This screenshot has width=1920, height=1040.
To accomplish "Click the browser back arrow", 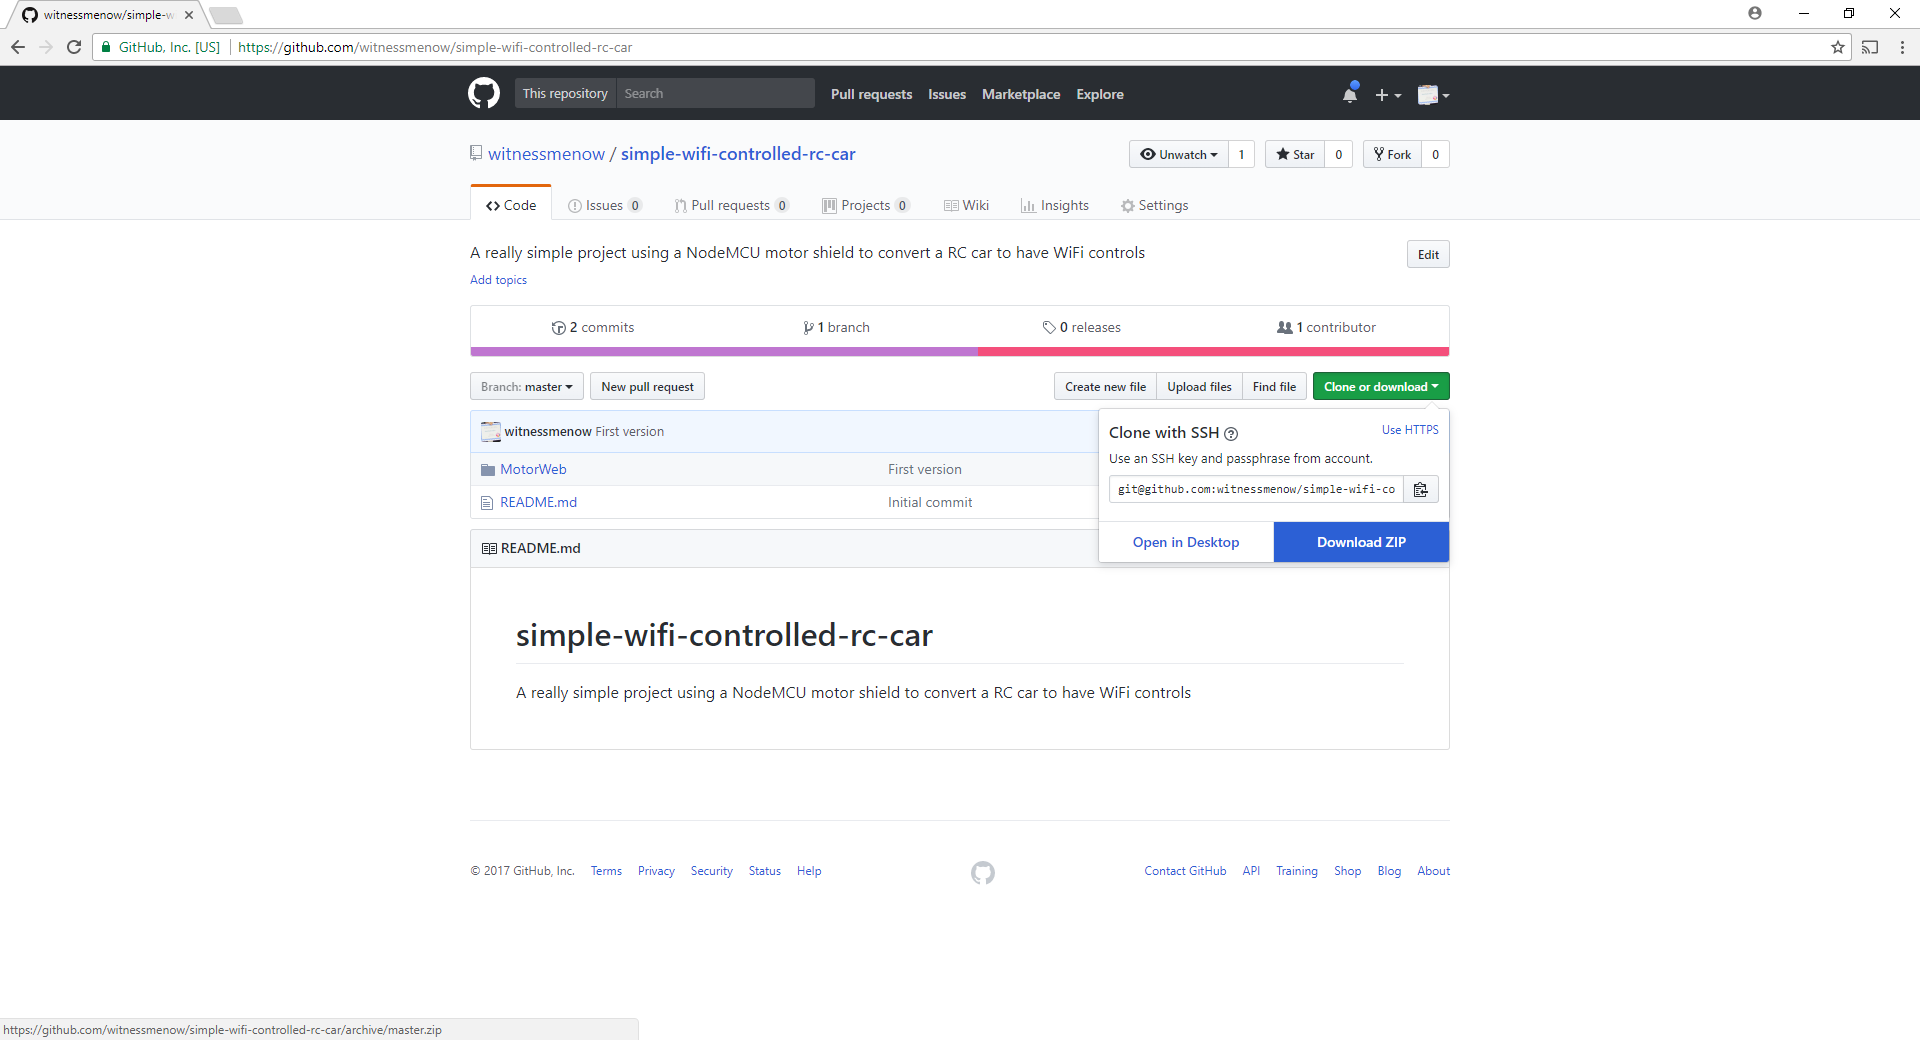I will click(18, 47).
